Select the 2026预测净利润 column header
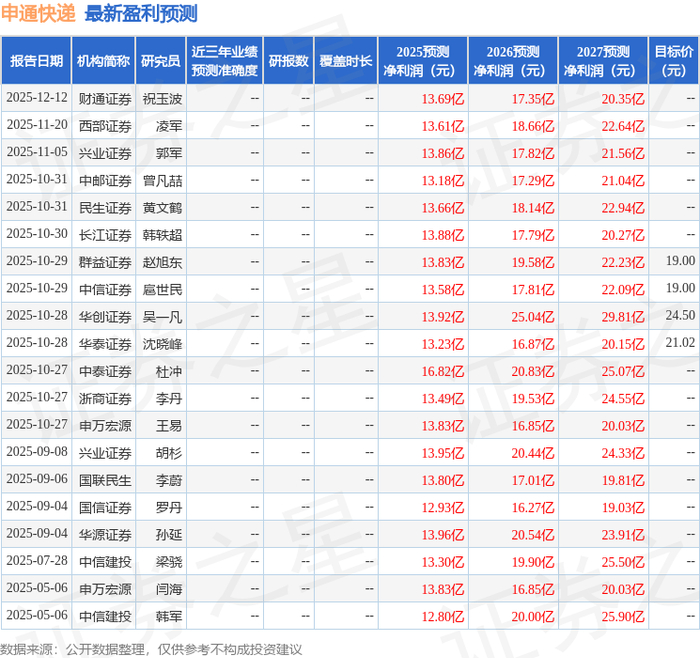This screenshot has height=658, width=700. click(513, 61)
